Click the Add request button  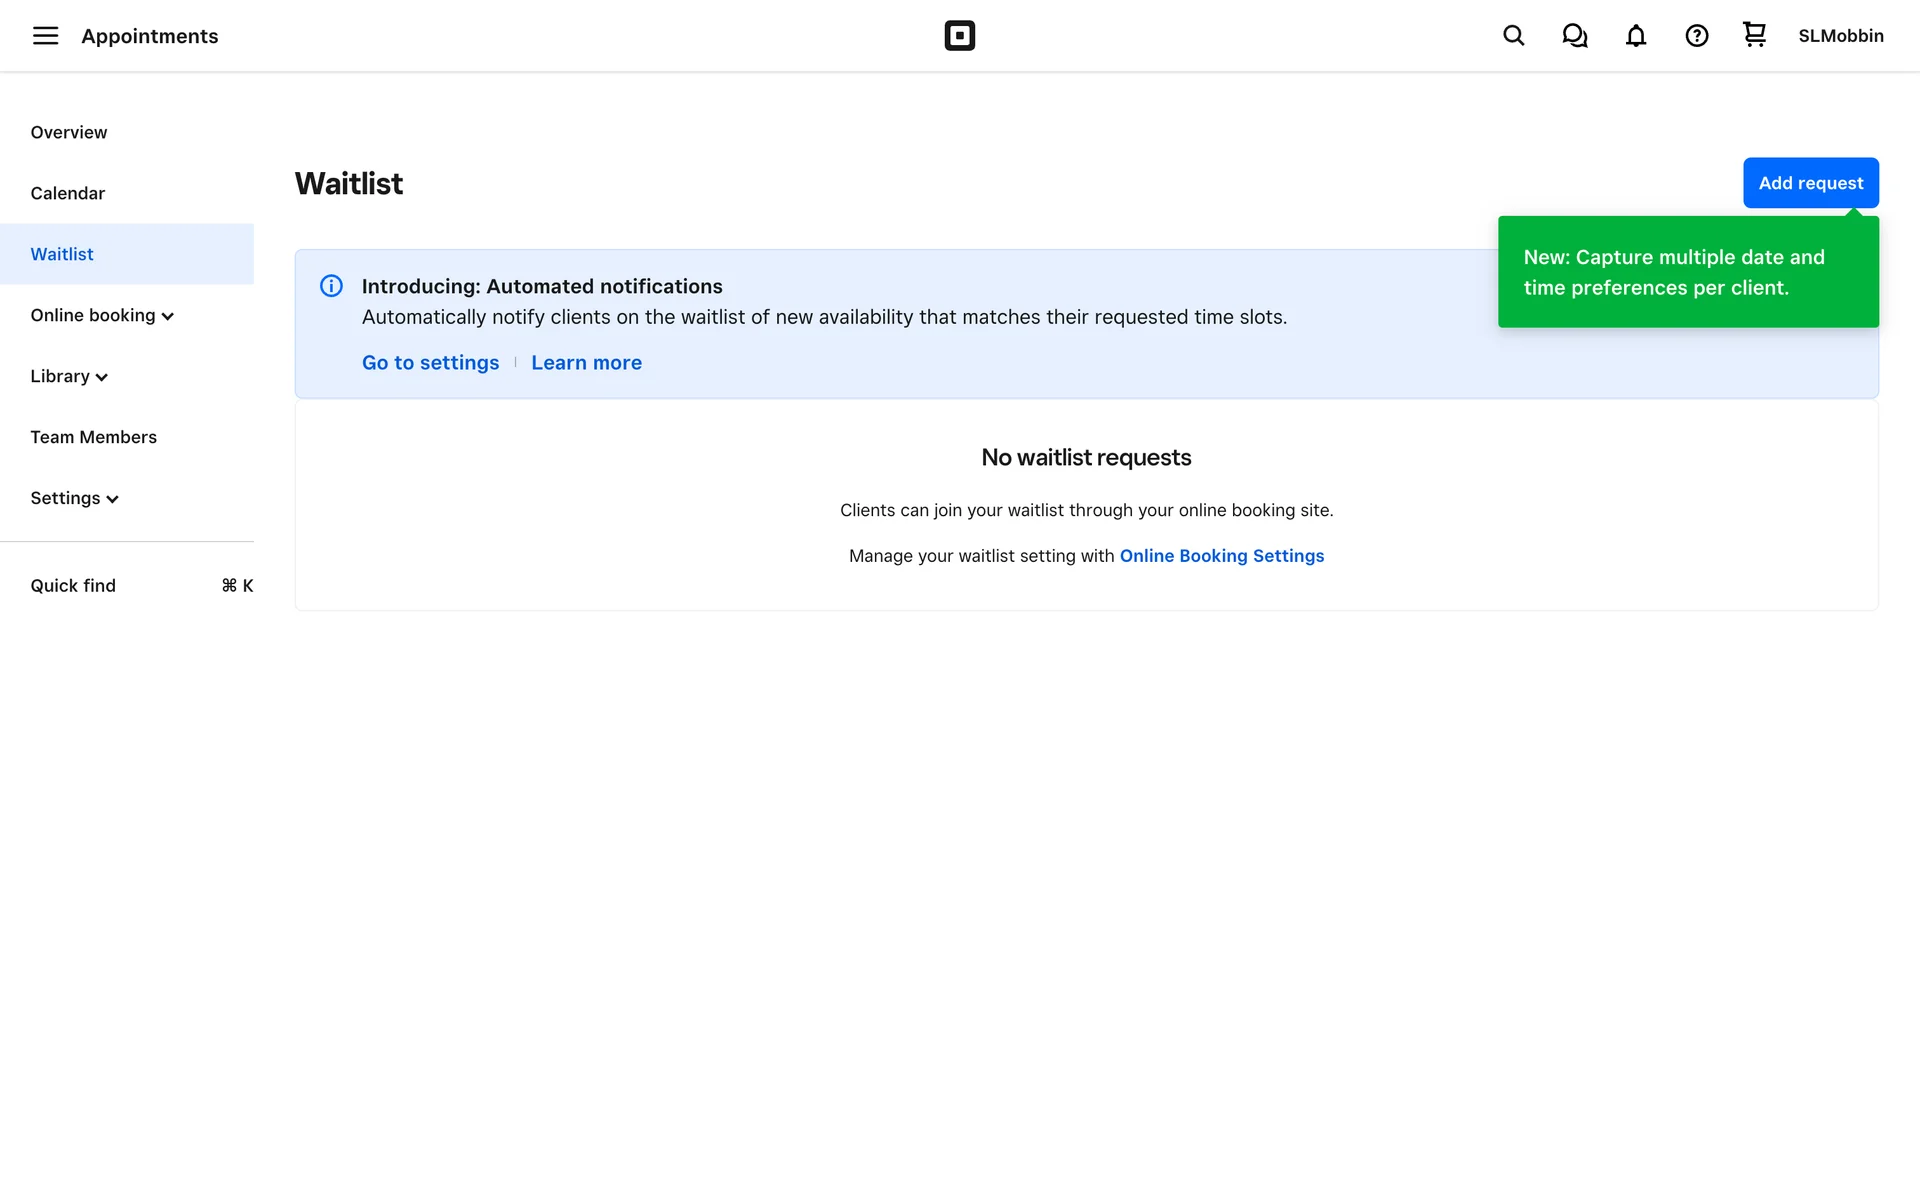(1810, 183)
